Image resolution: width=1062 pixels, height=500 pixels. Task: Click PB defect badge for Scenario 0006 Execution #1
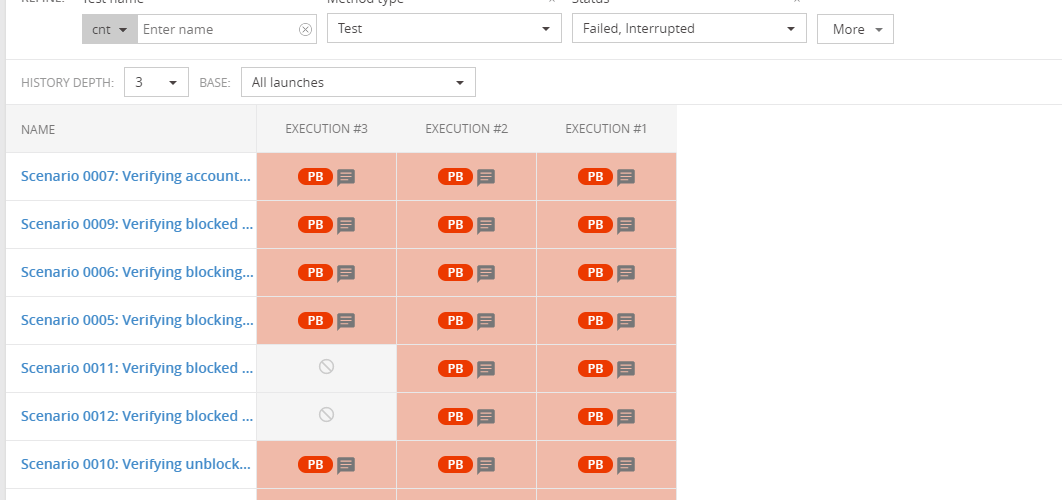[x=595, y=273]
